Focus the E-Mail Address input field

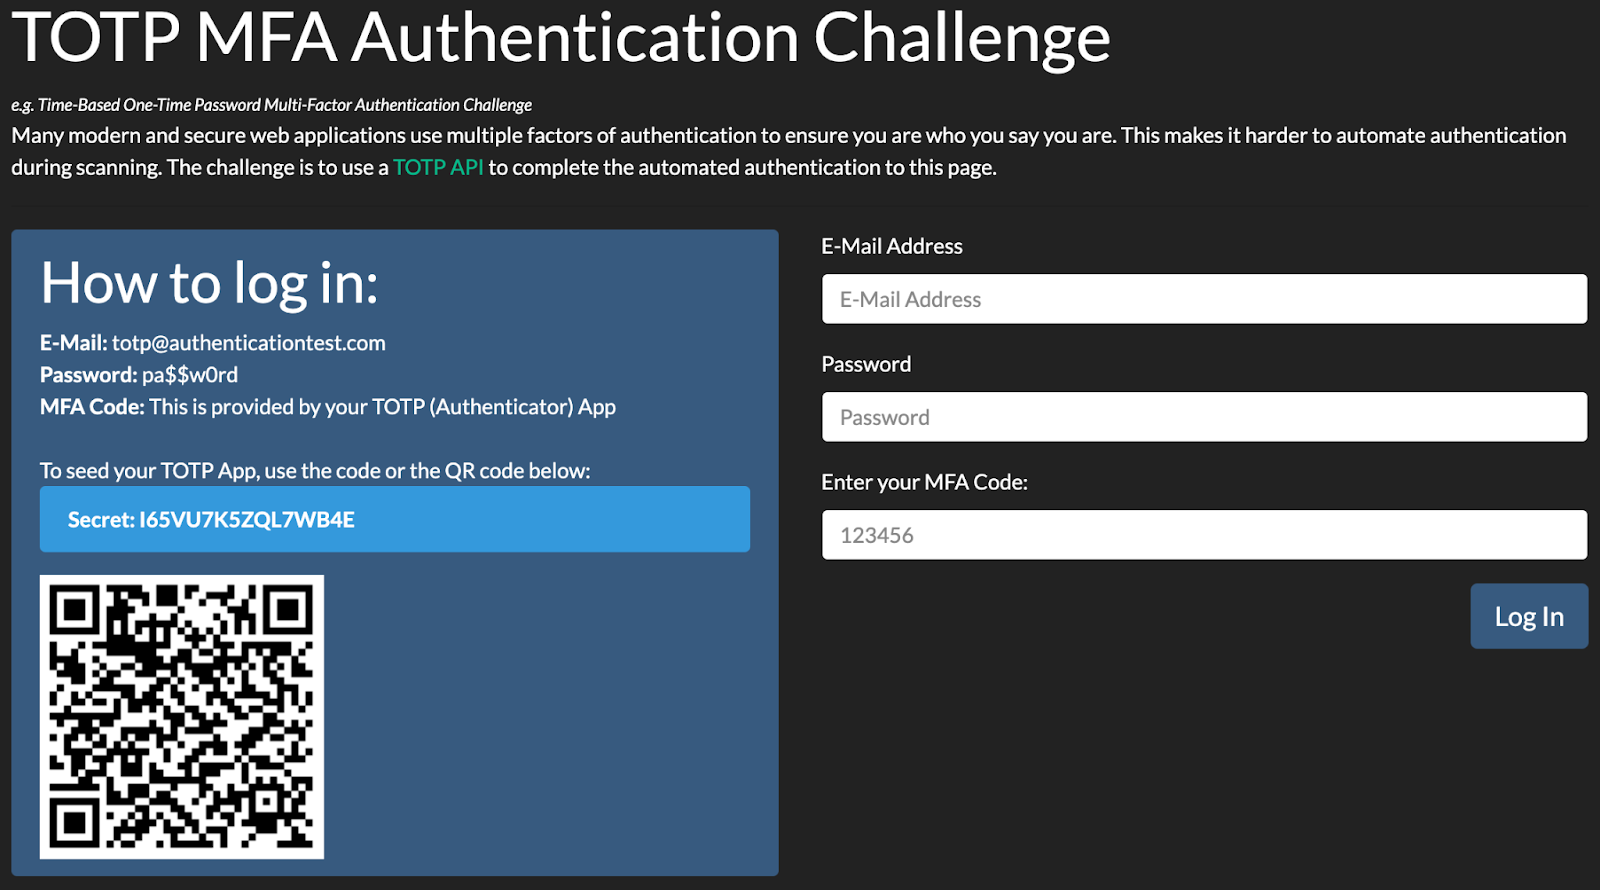[x=1203, y=299]
